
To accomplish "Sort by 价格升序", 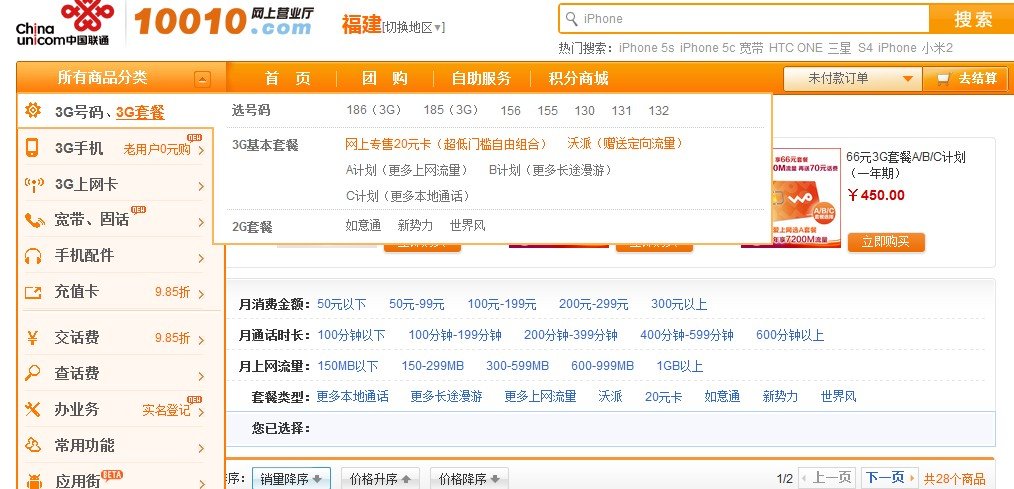I will pyautogui.click(x=380, y=479).
